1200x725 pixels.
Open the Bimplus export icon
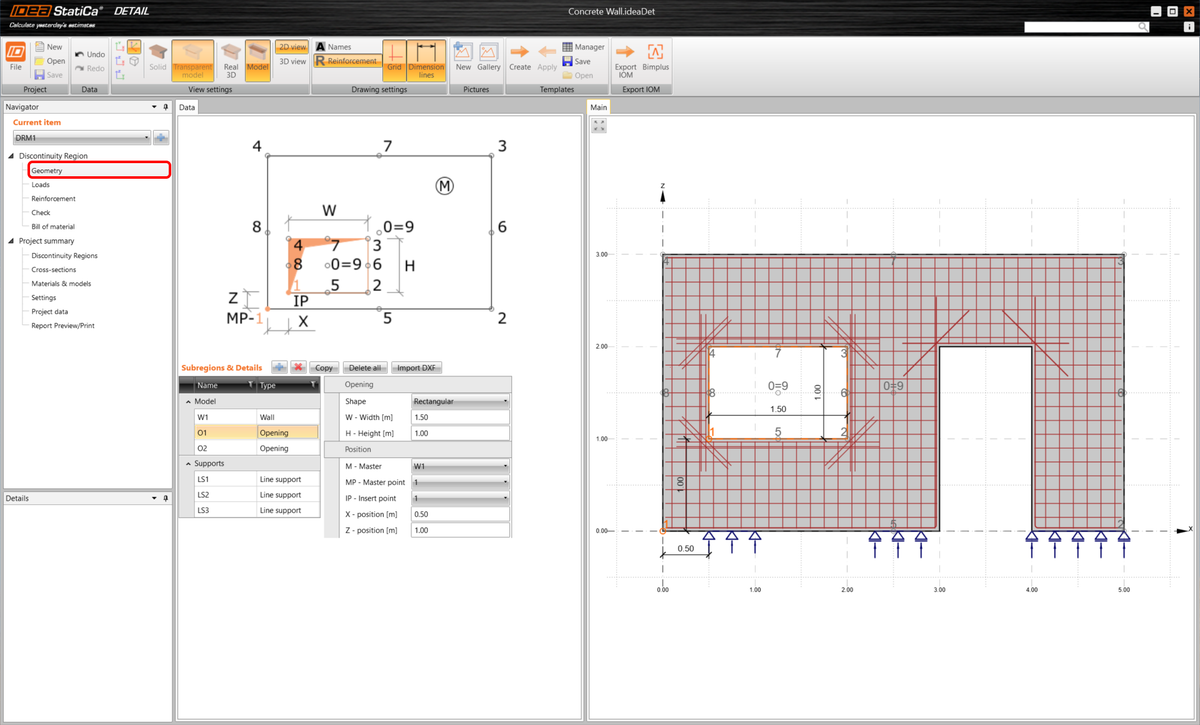coord(655,60)
